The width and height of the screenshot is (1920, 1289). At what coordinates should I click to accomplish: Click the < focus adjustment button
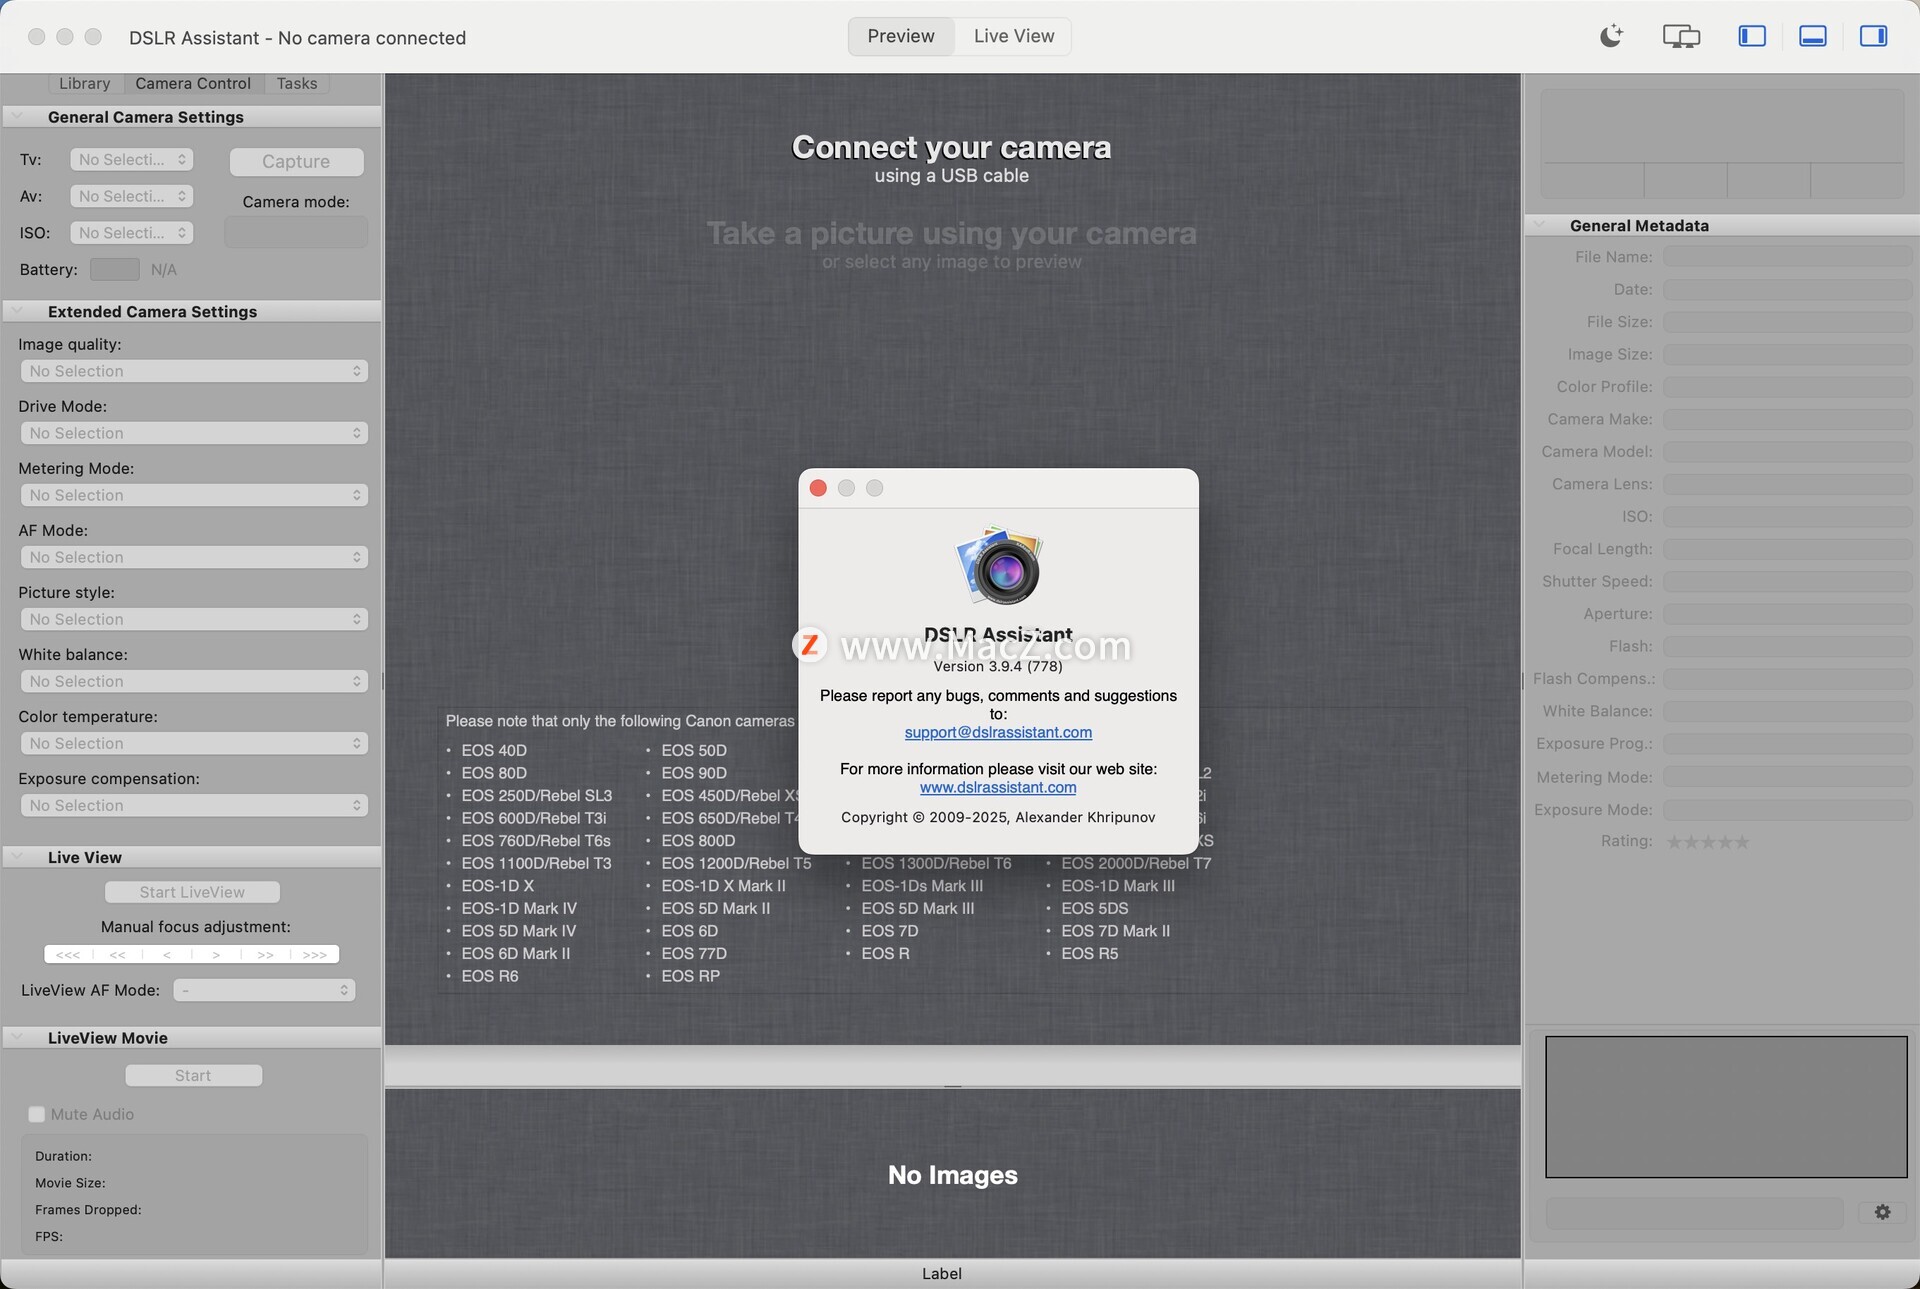tap(167, 954)
